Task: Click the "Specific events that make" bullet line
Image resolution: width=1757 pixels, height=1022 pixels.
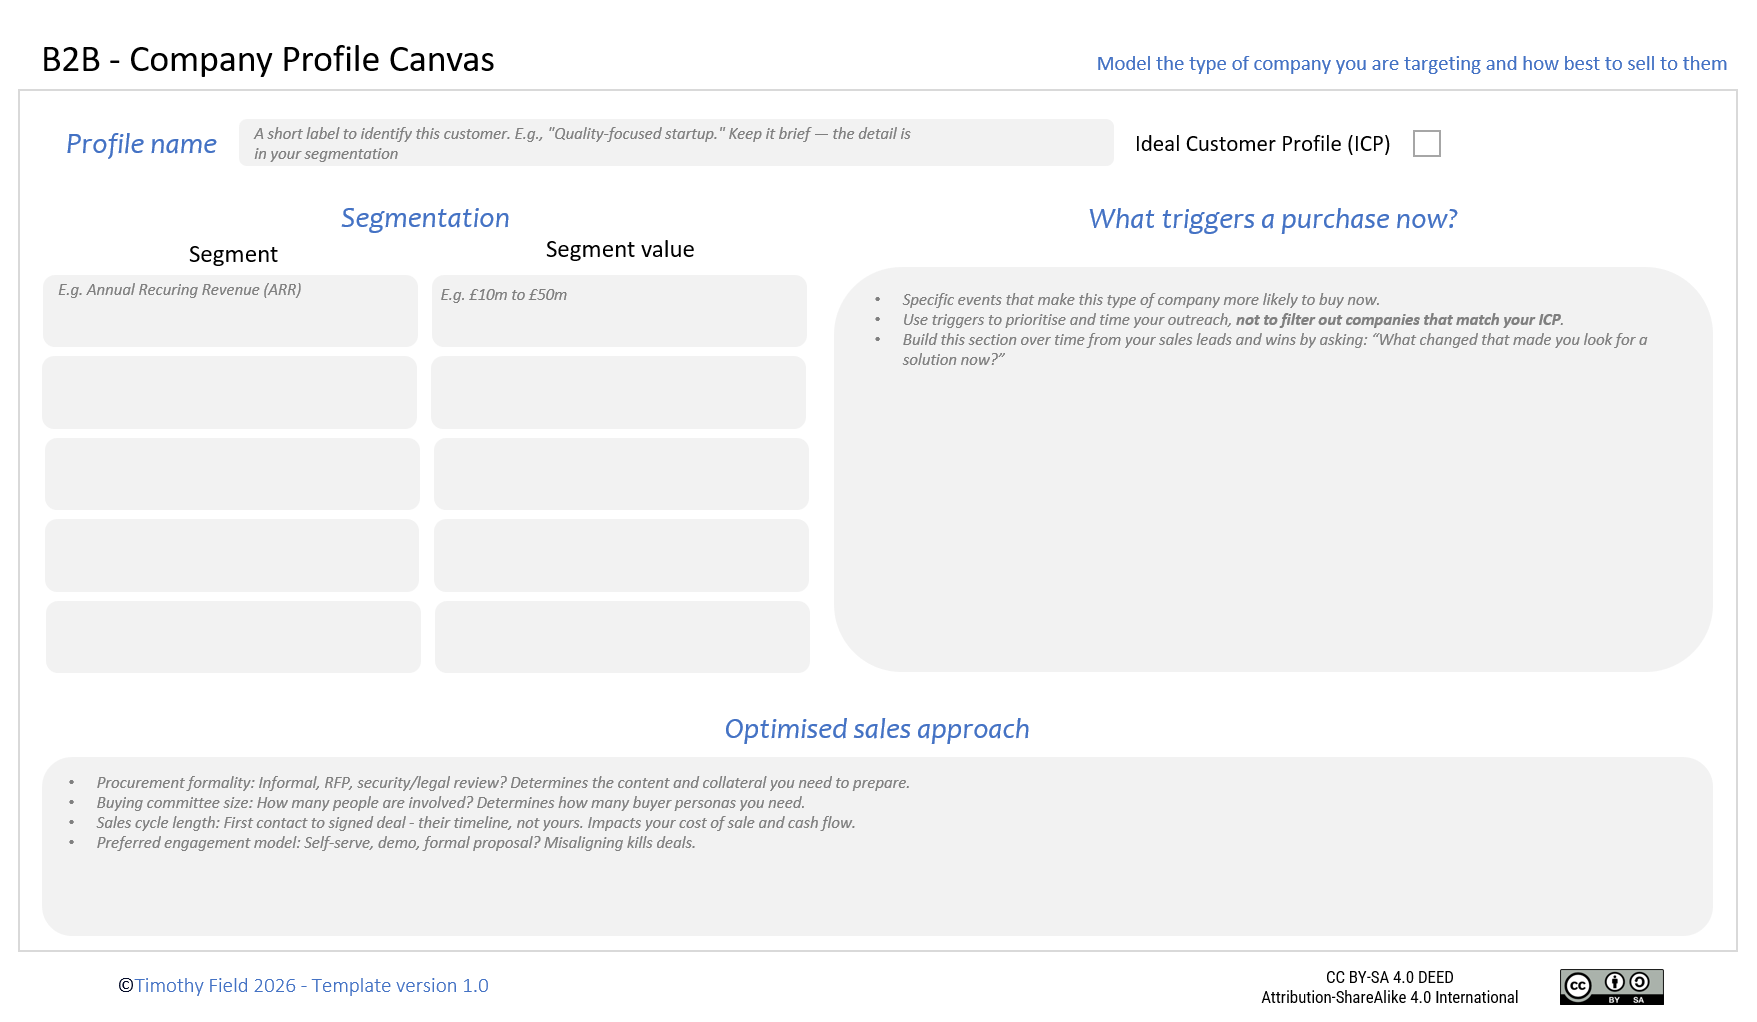Action: click(x=1141, y=300)
